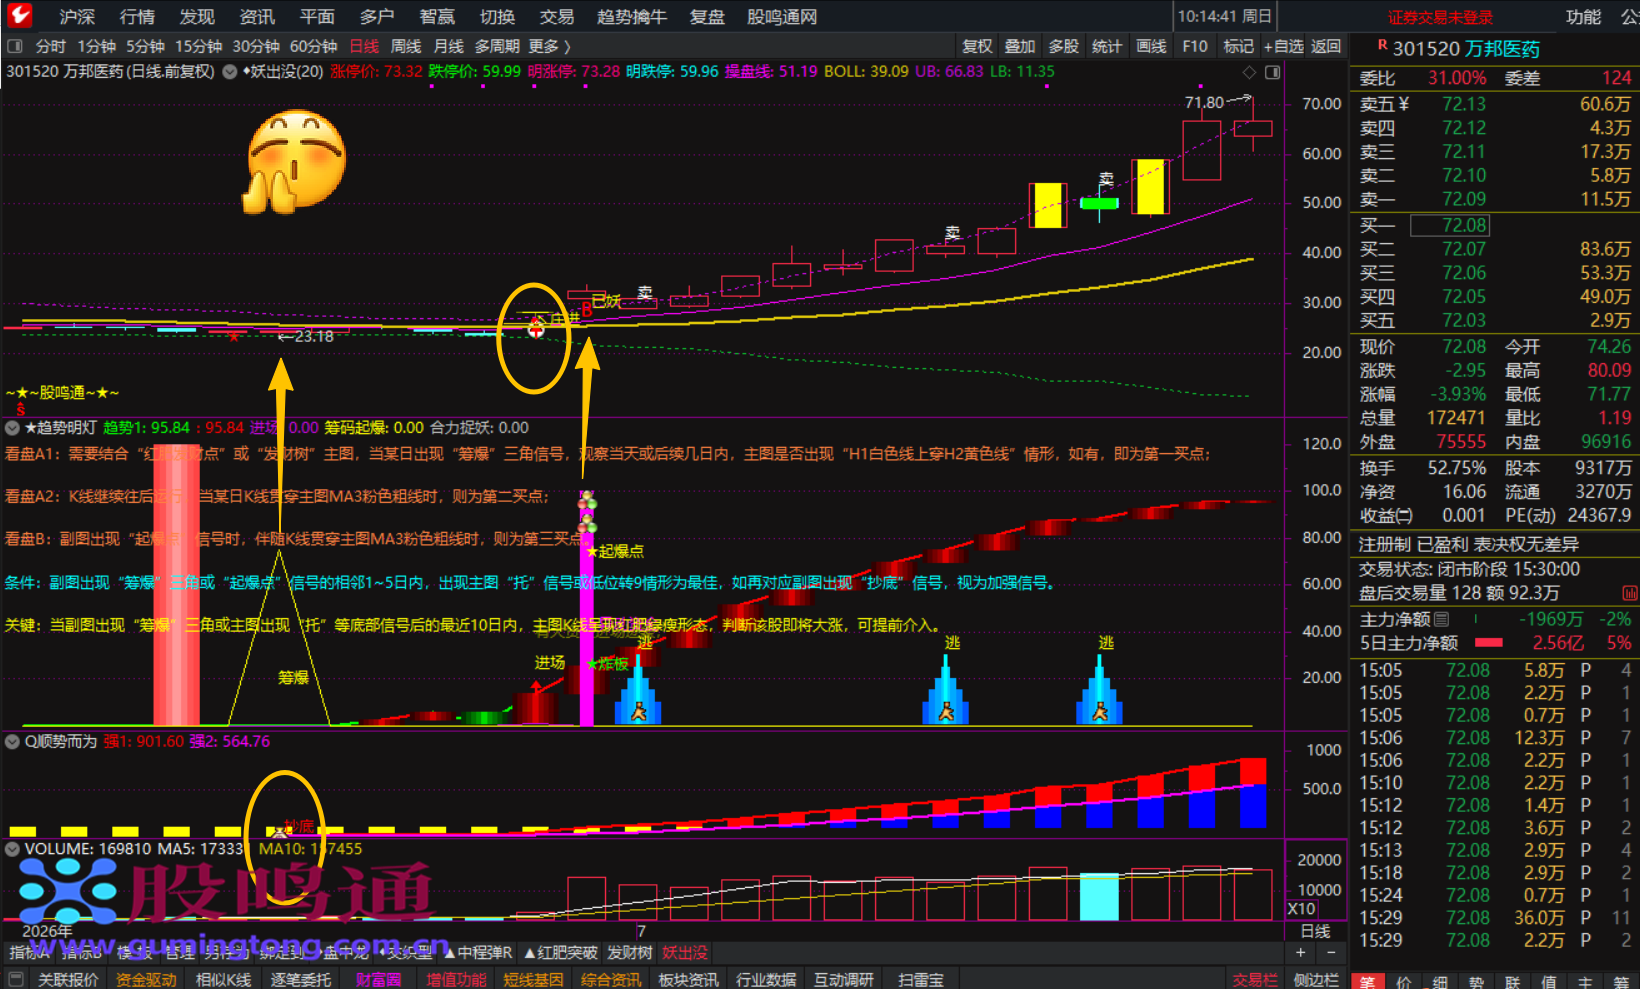
Task: Click the 日线 label under price axis
Action: [1315, 931]
